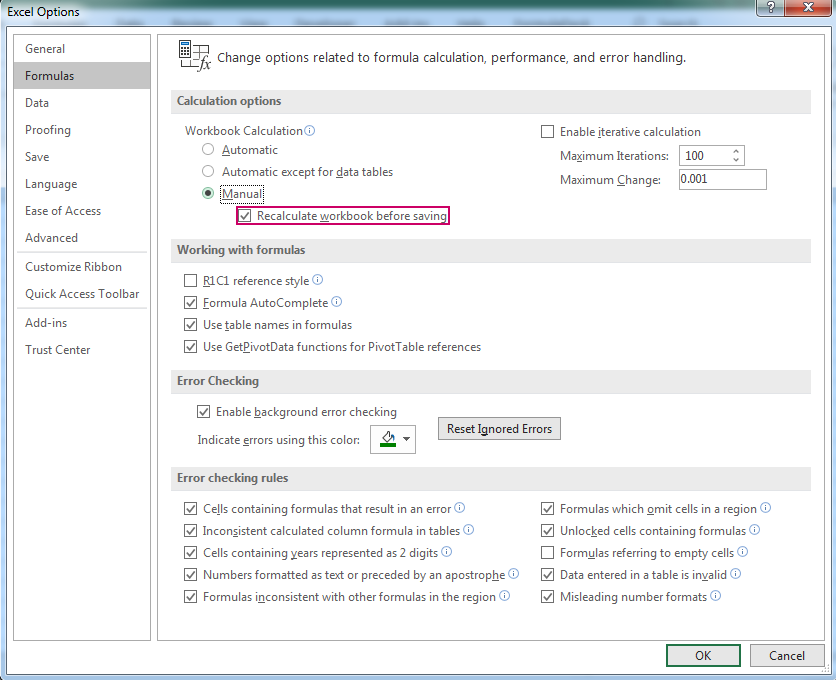Click the Maximum Change input field

[722, 179]
